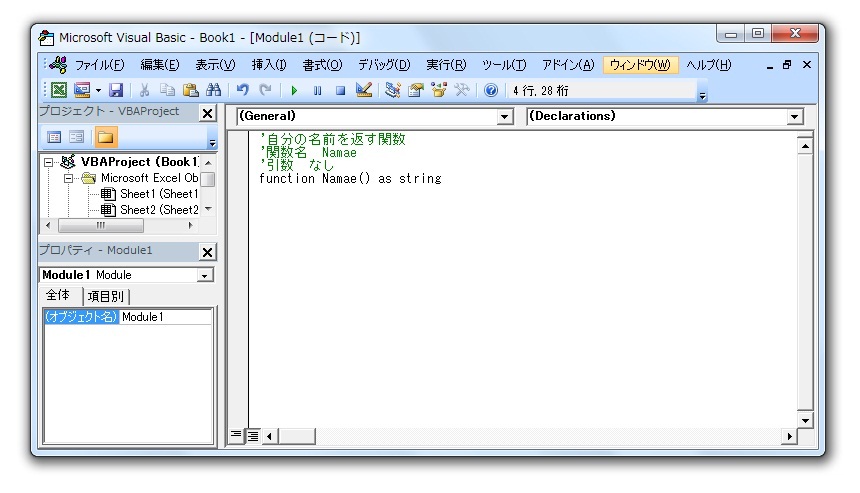860x493 pixels.
Task: Click the Copy icon in the toolbar
Action: click(167, 90)
